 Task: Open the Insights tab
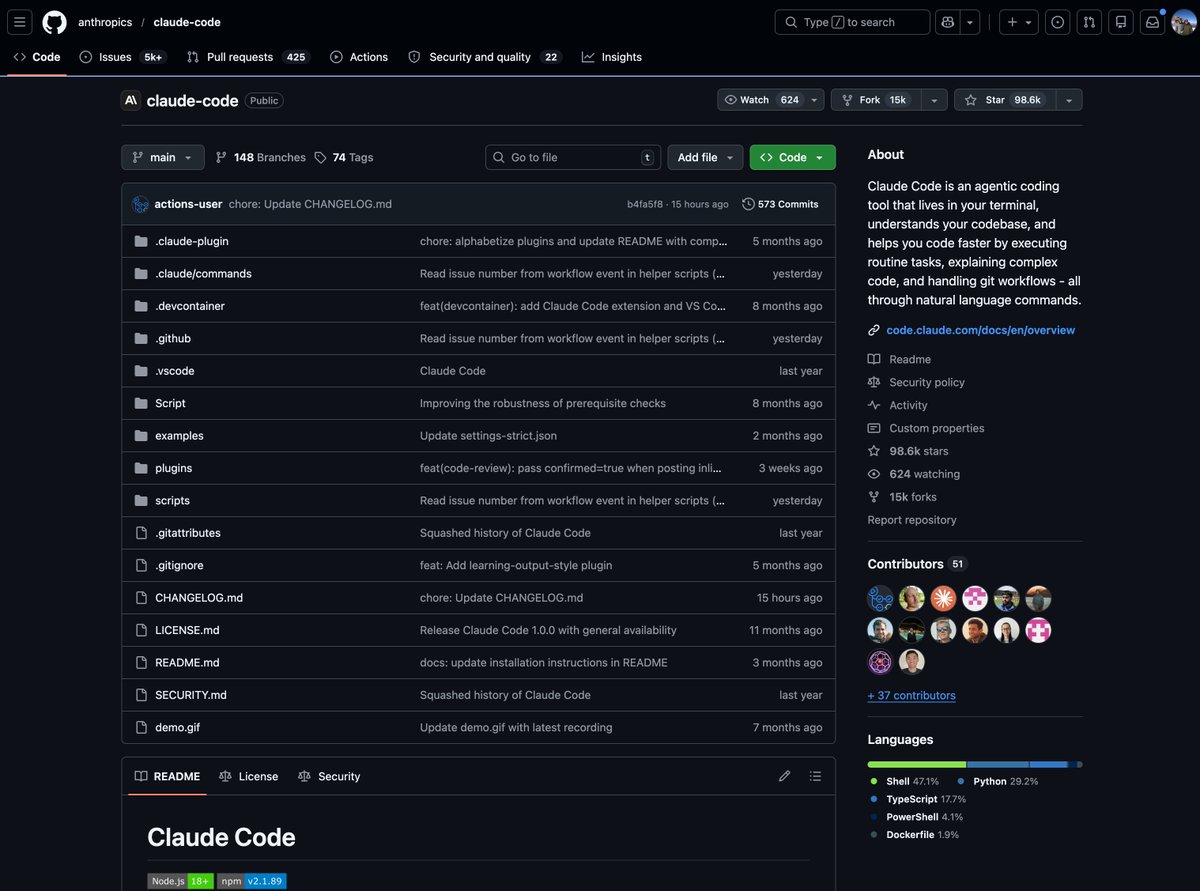point(612,57)
